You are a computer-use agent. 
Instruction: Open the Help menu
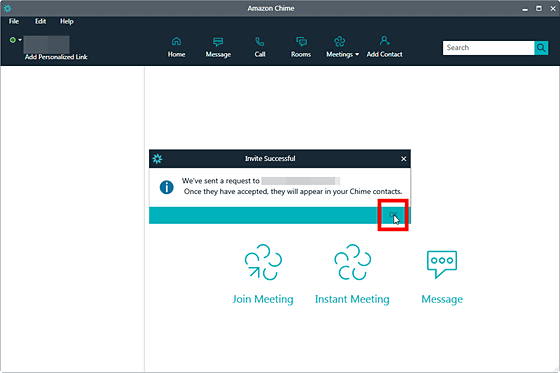pos(67,21)
